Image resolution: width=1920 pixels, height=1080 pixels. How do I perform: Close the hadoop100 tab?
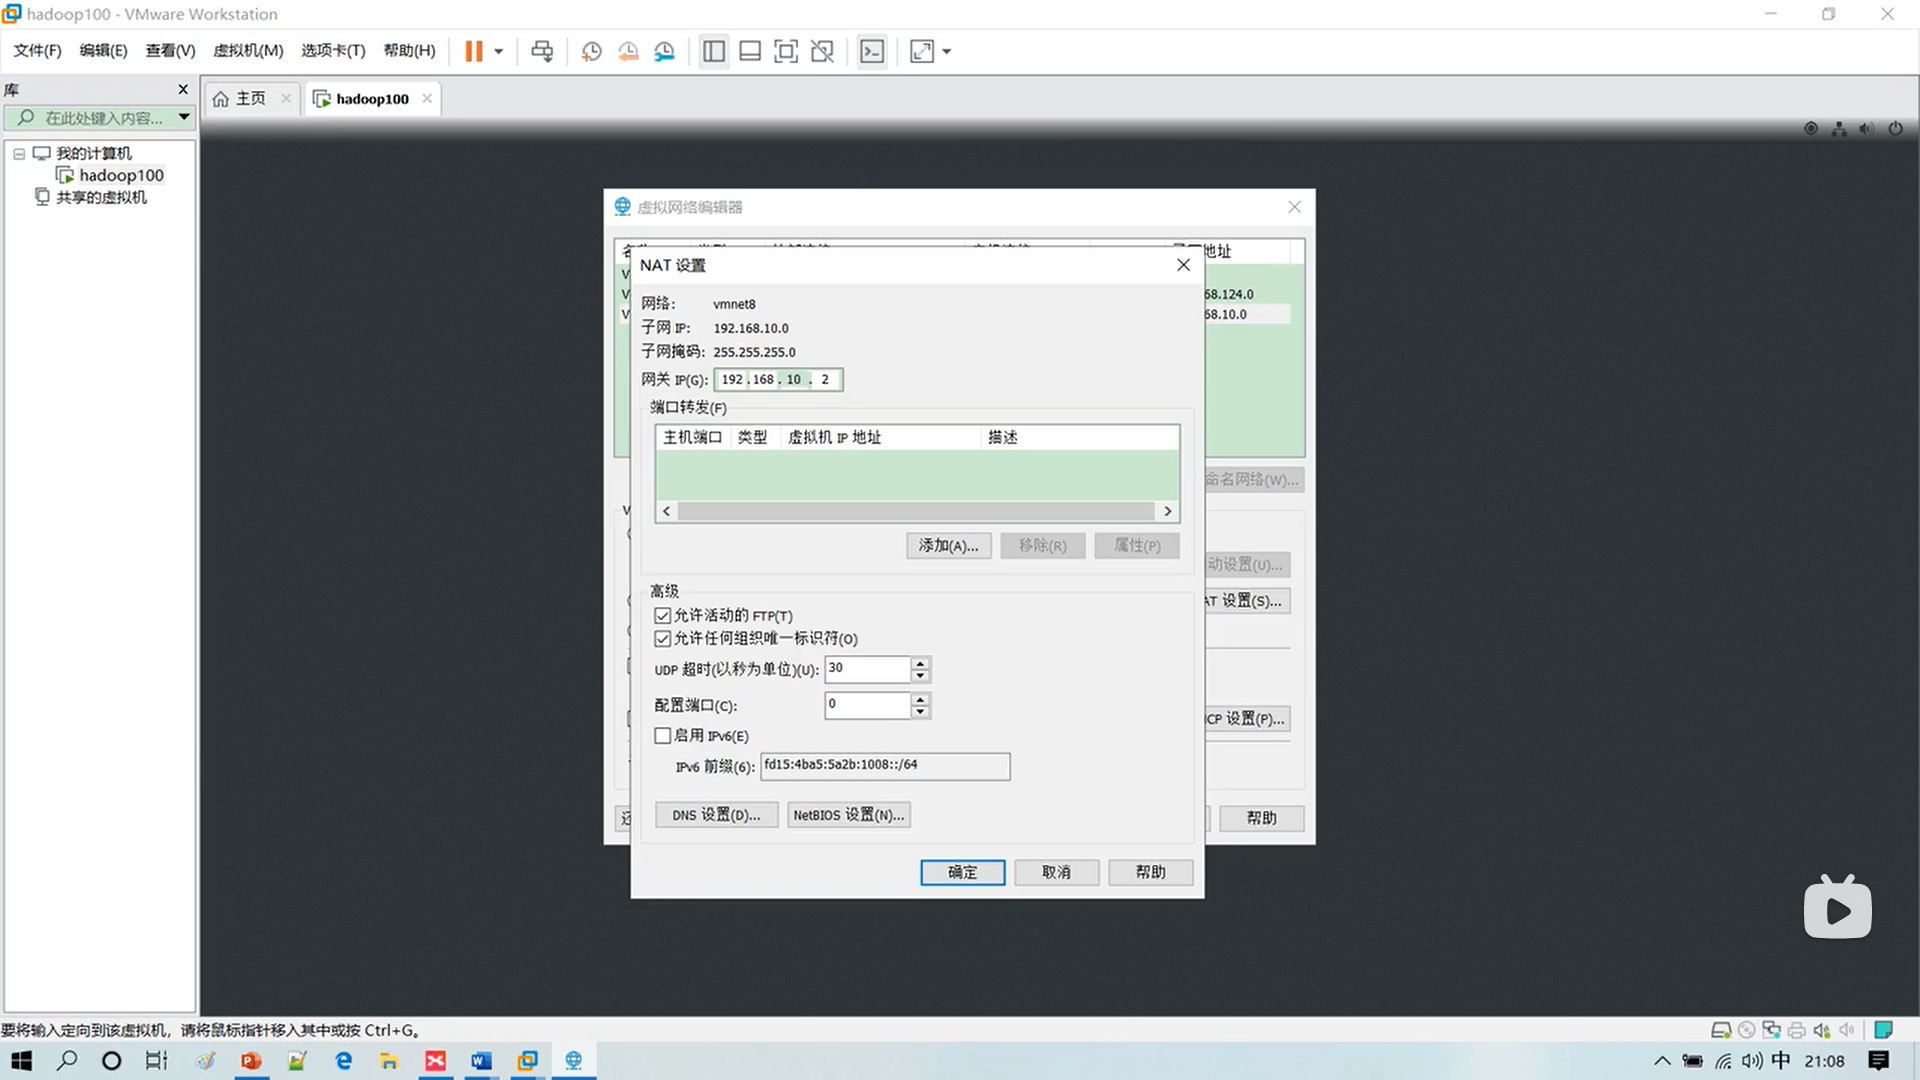pos(427,98)
